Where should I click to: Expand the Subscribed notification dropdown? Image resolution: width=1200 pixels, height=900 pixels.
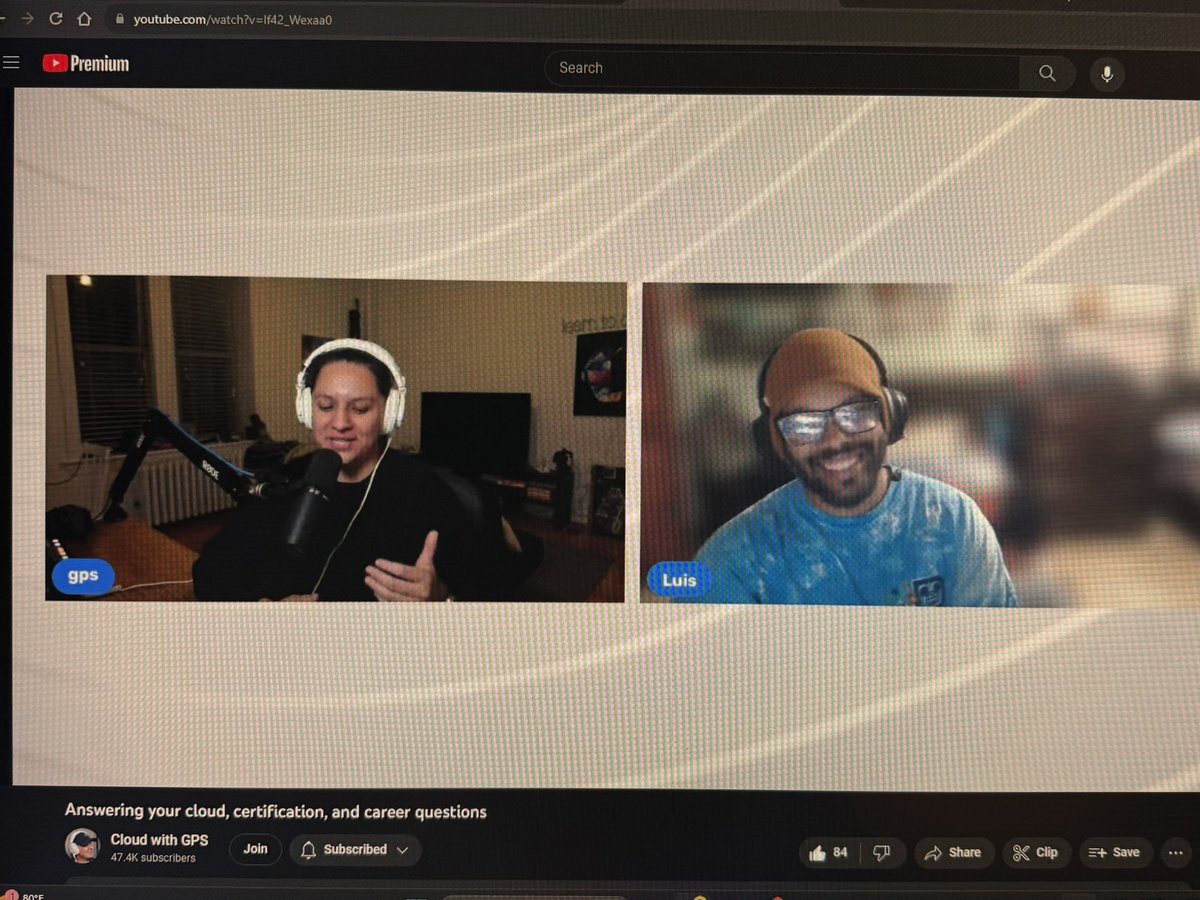tap(355, 850)
